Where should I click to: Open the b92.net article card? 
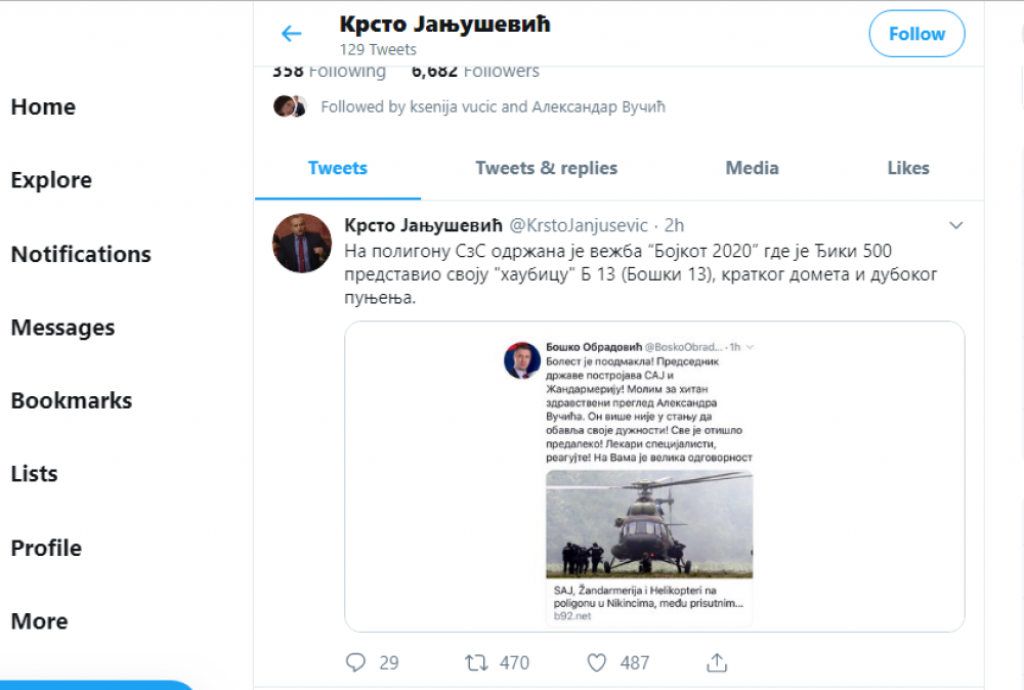646,600
